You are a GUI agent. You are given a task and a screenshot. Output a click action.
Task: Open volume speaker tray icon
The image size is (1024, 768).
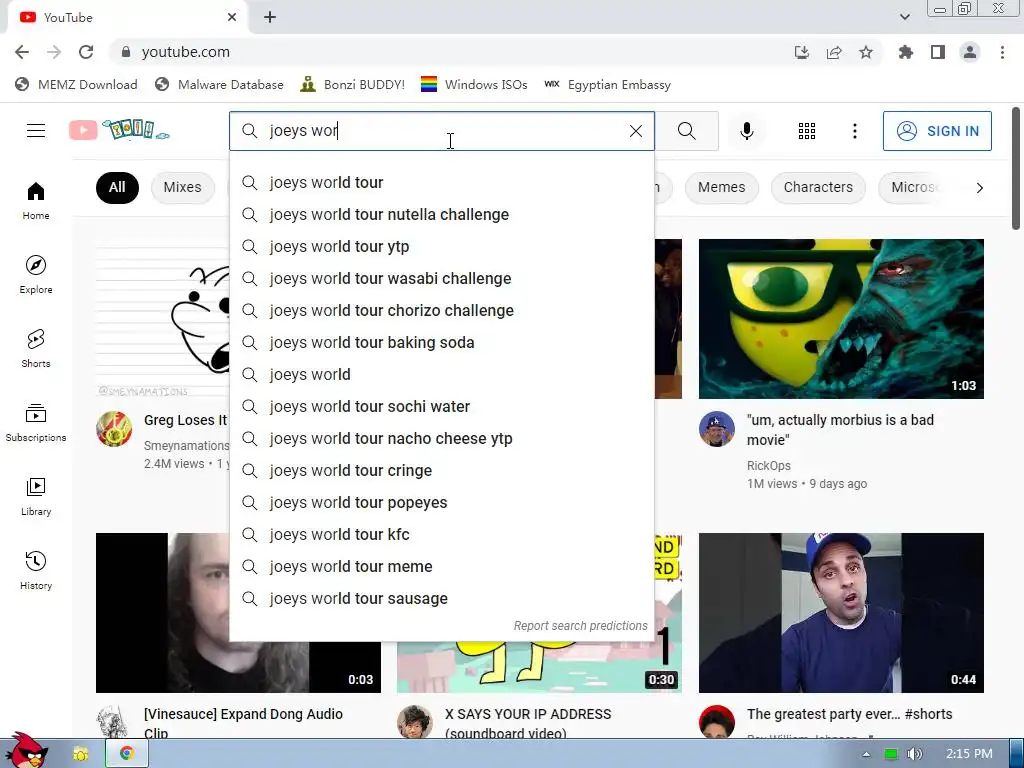click(914, 754)
